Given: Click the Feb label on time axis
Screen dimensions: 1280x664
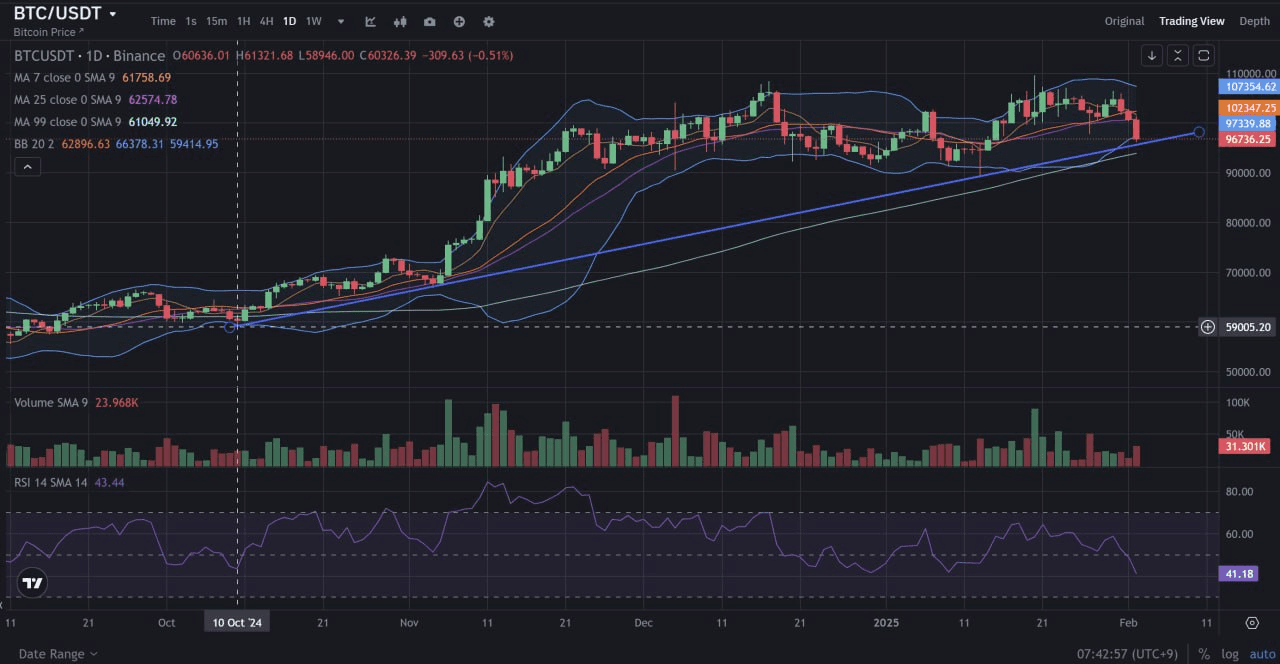Looking at the screenshot, I should click(x=1129, y=622).
